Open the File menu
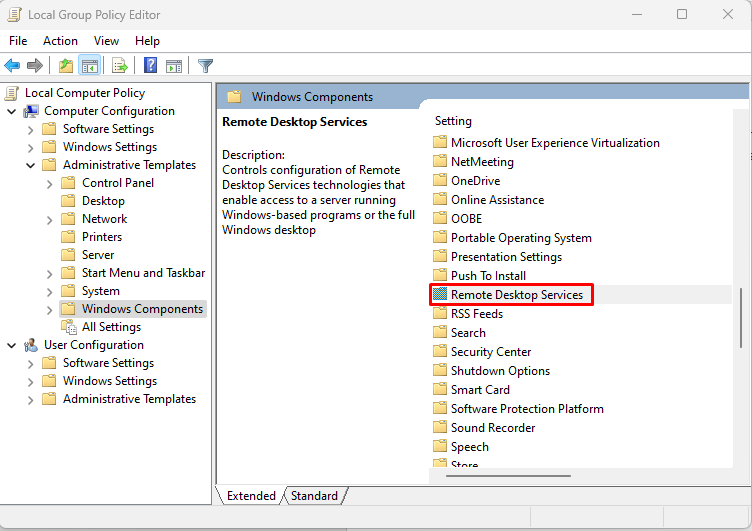 (x=18, y=41)
